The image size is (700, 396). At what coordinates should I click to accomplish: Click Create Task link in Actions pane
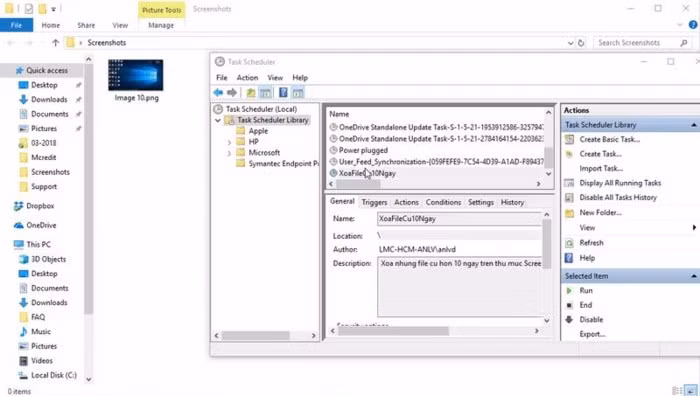[600, 154]
